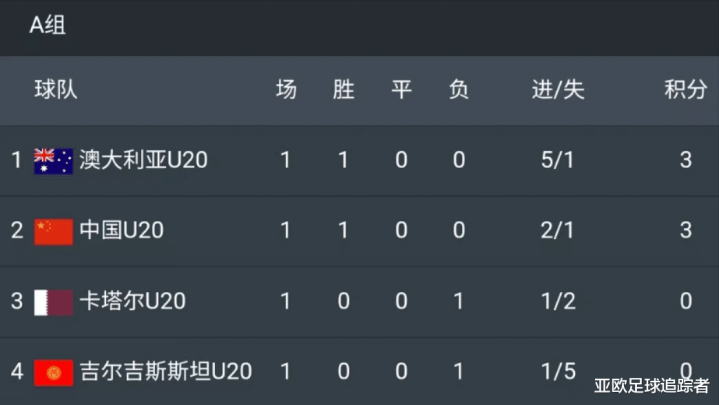
Task: Click the 场 matches played header
Action: pyautogui.click(x=286, y=89)
